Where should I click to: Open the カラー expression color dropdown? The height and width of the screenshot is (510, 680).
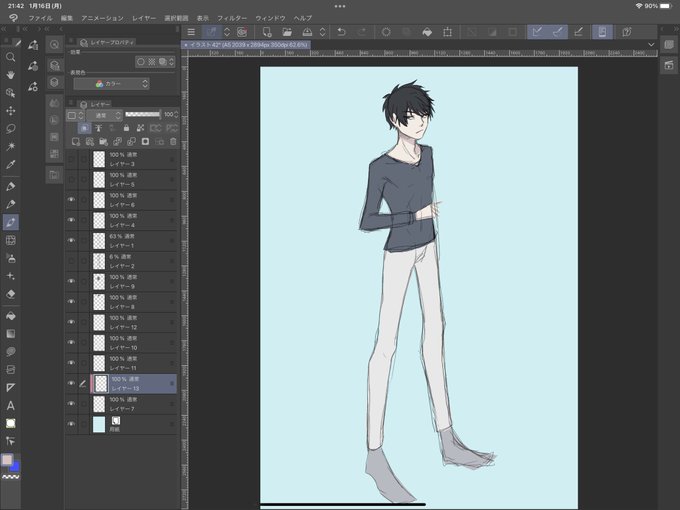[111, 84]
